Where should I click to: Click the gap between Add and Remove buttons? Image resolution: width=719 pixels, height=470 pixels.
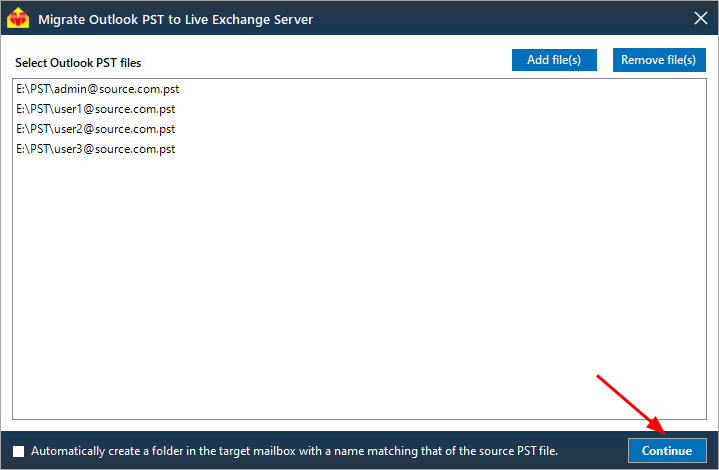[605, 60]
